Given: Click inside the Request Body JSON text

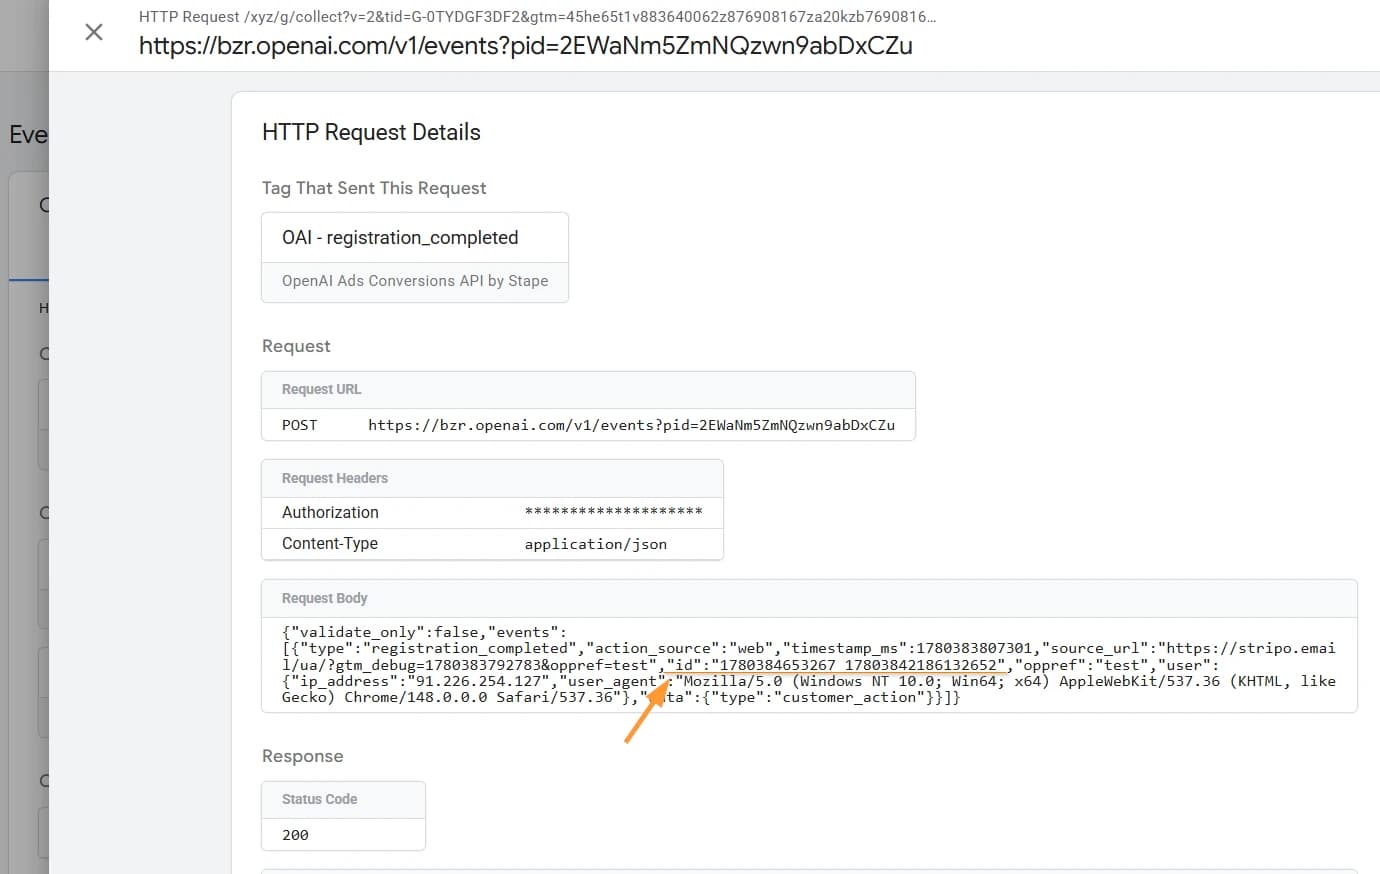Looking at the screenshot, I should (x=808, y=665).
